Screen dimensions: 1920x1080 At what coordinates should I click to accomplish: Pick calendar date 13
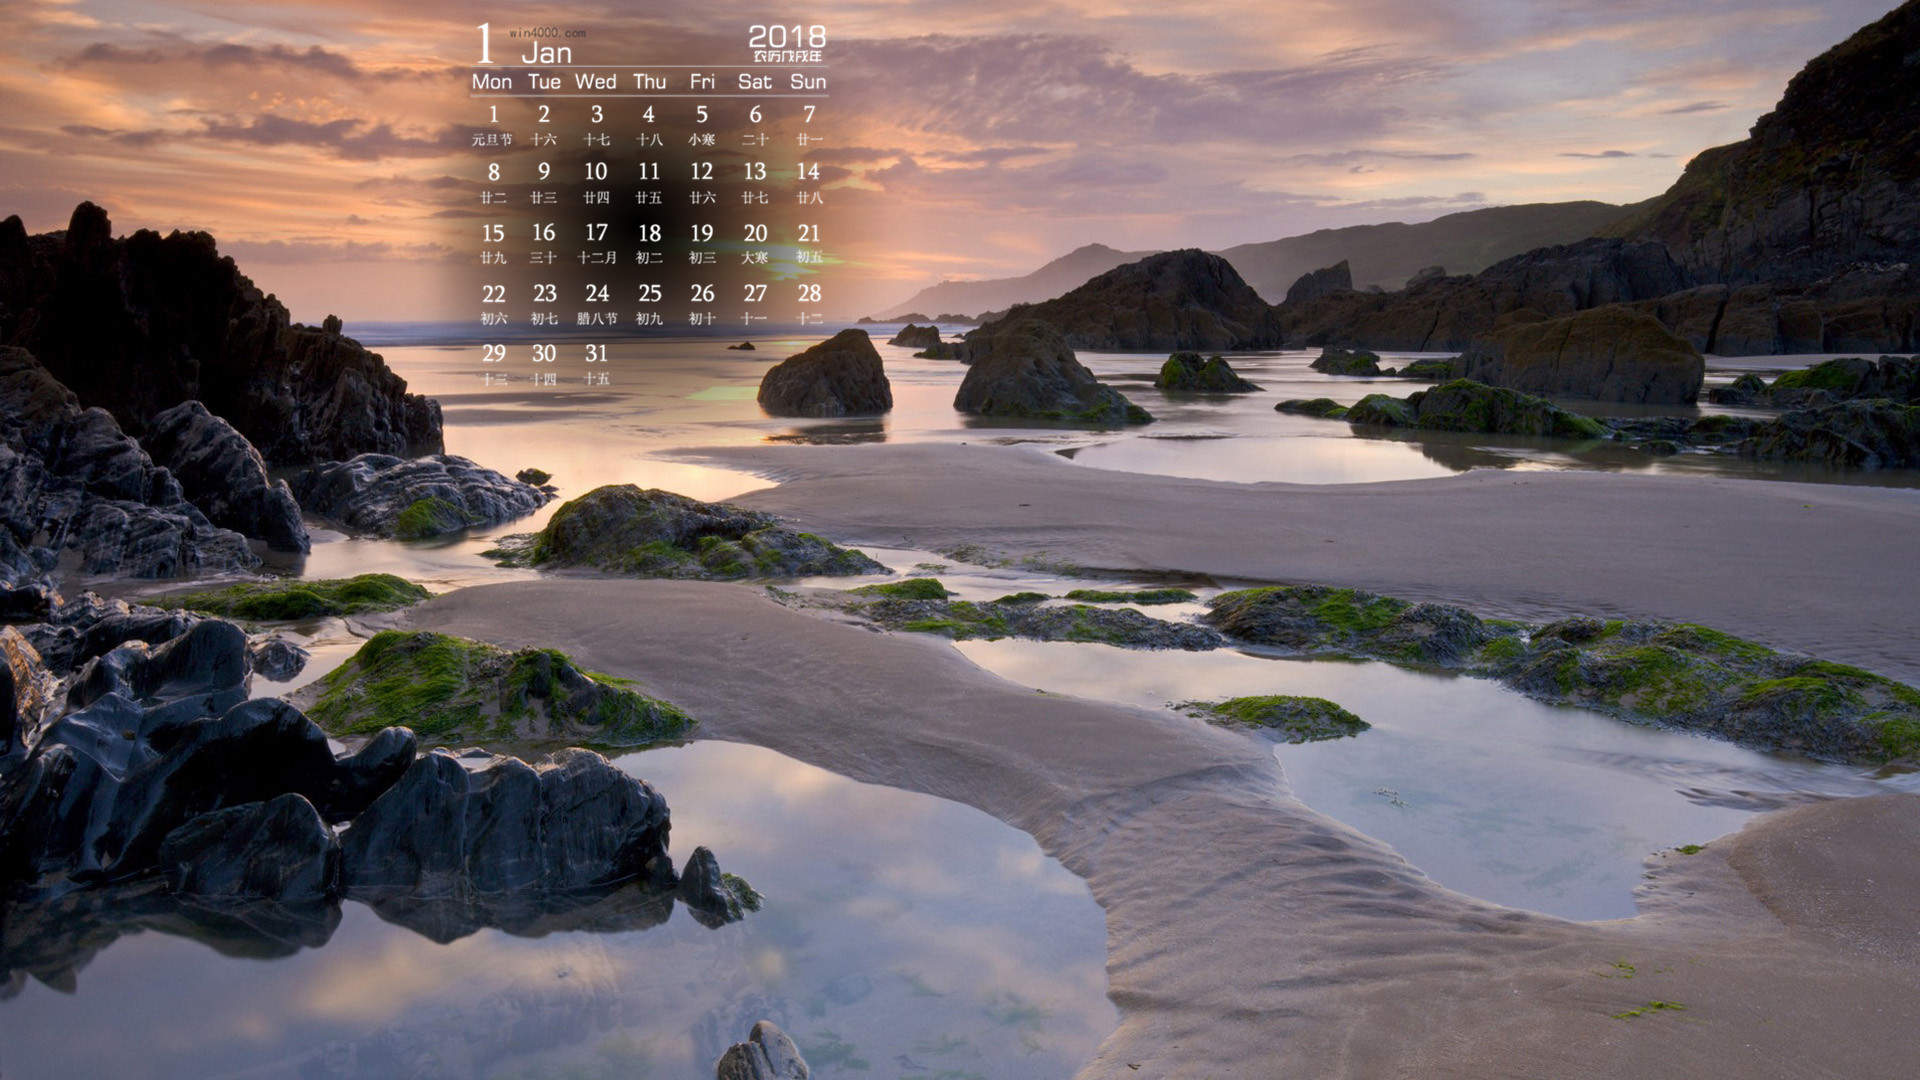pos(755,172)
